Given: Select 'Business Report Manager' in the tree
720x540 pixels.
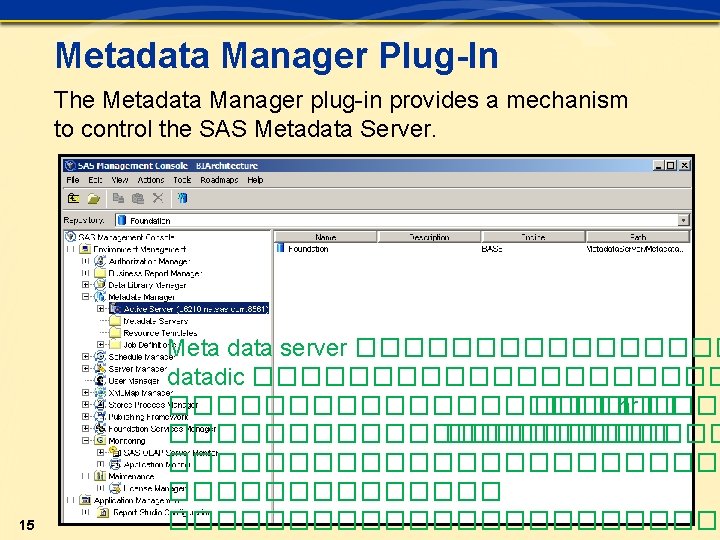Looking at the screenshot, I should [155, 273].
